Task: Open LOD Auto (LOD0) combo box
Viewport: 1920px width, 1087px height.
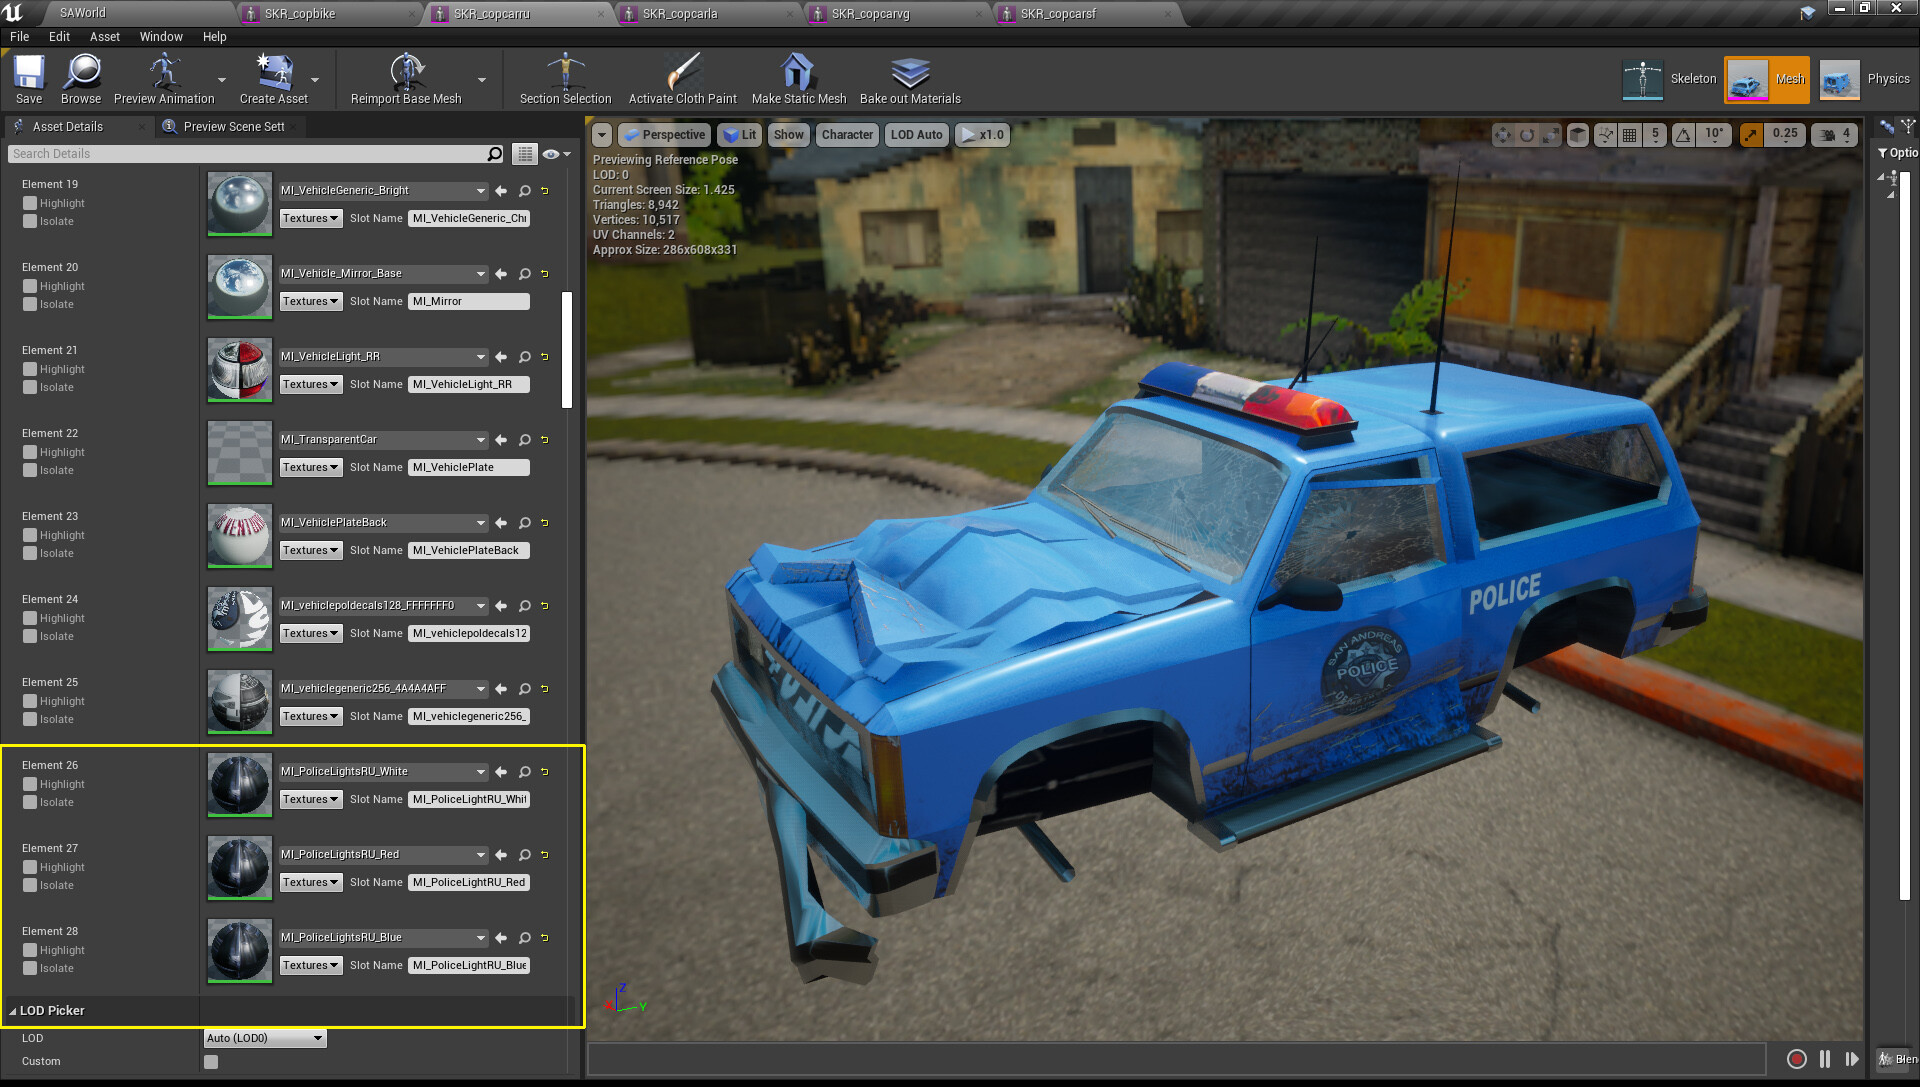Action: coord(265,1038)
